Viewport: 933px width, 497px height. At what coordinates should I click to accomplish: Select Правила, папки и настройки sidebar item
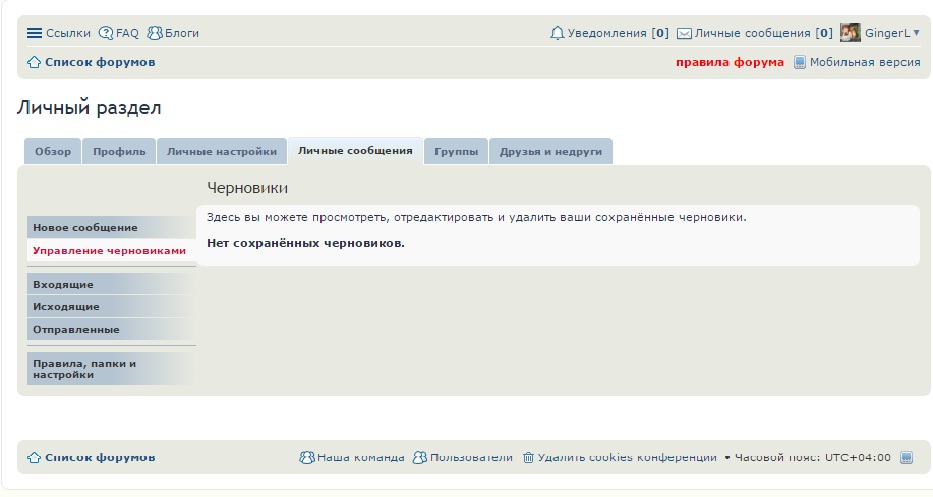85,369
